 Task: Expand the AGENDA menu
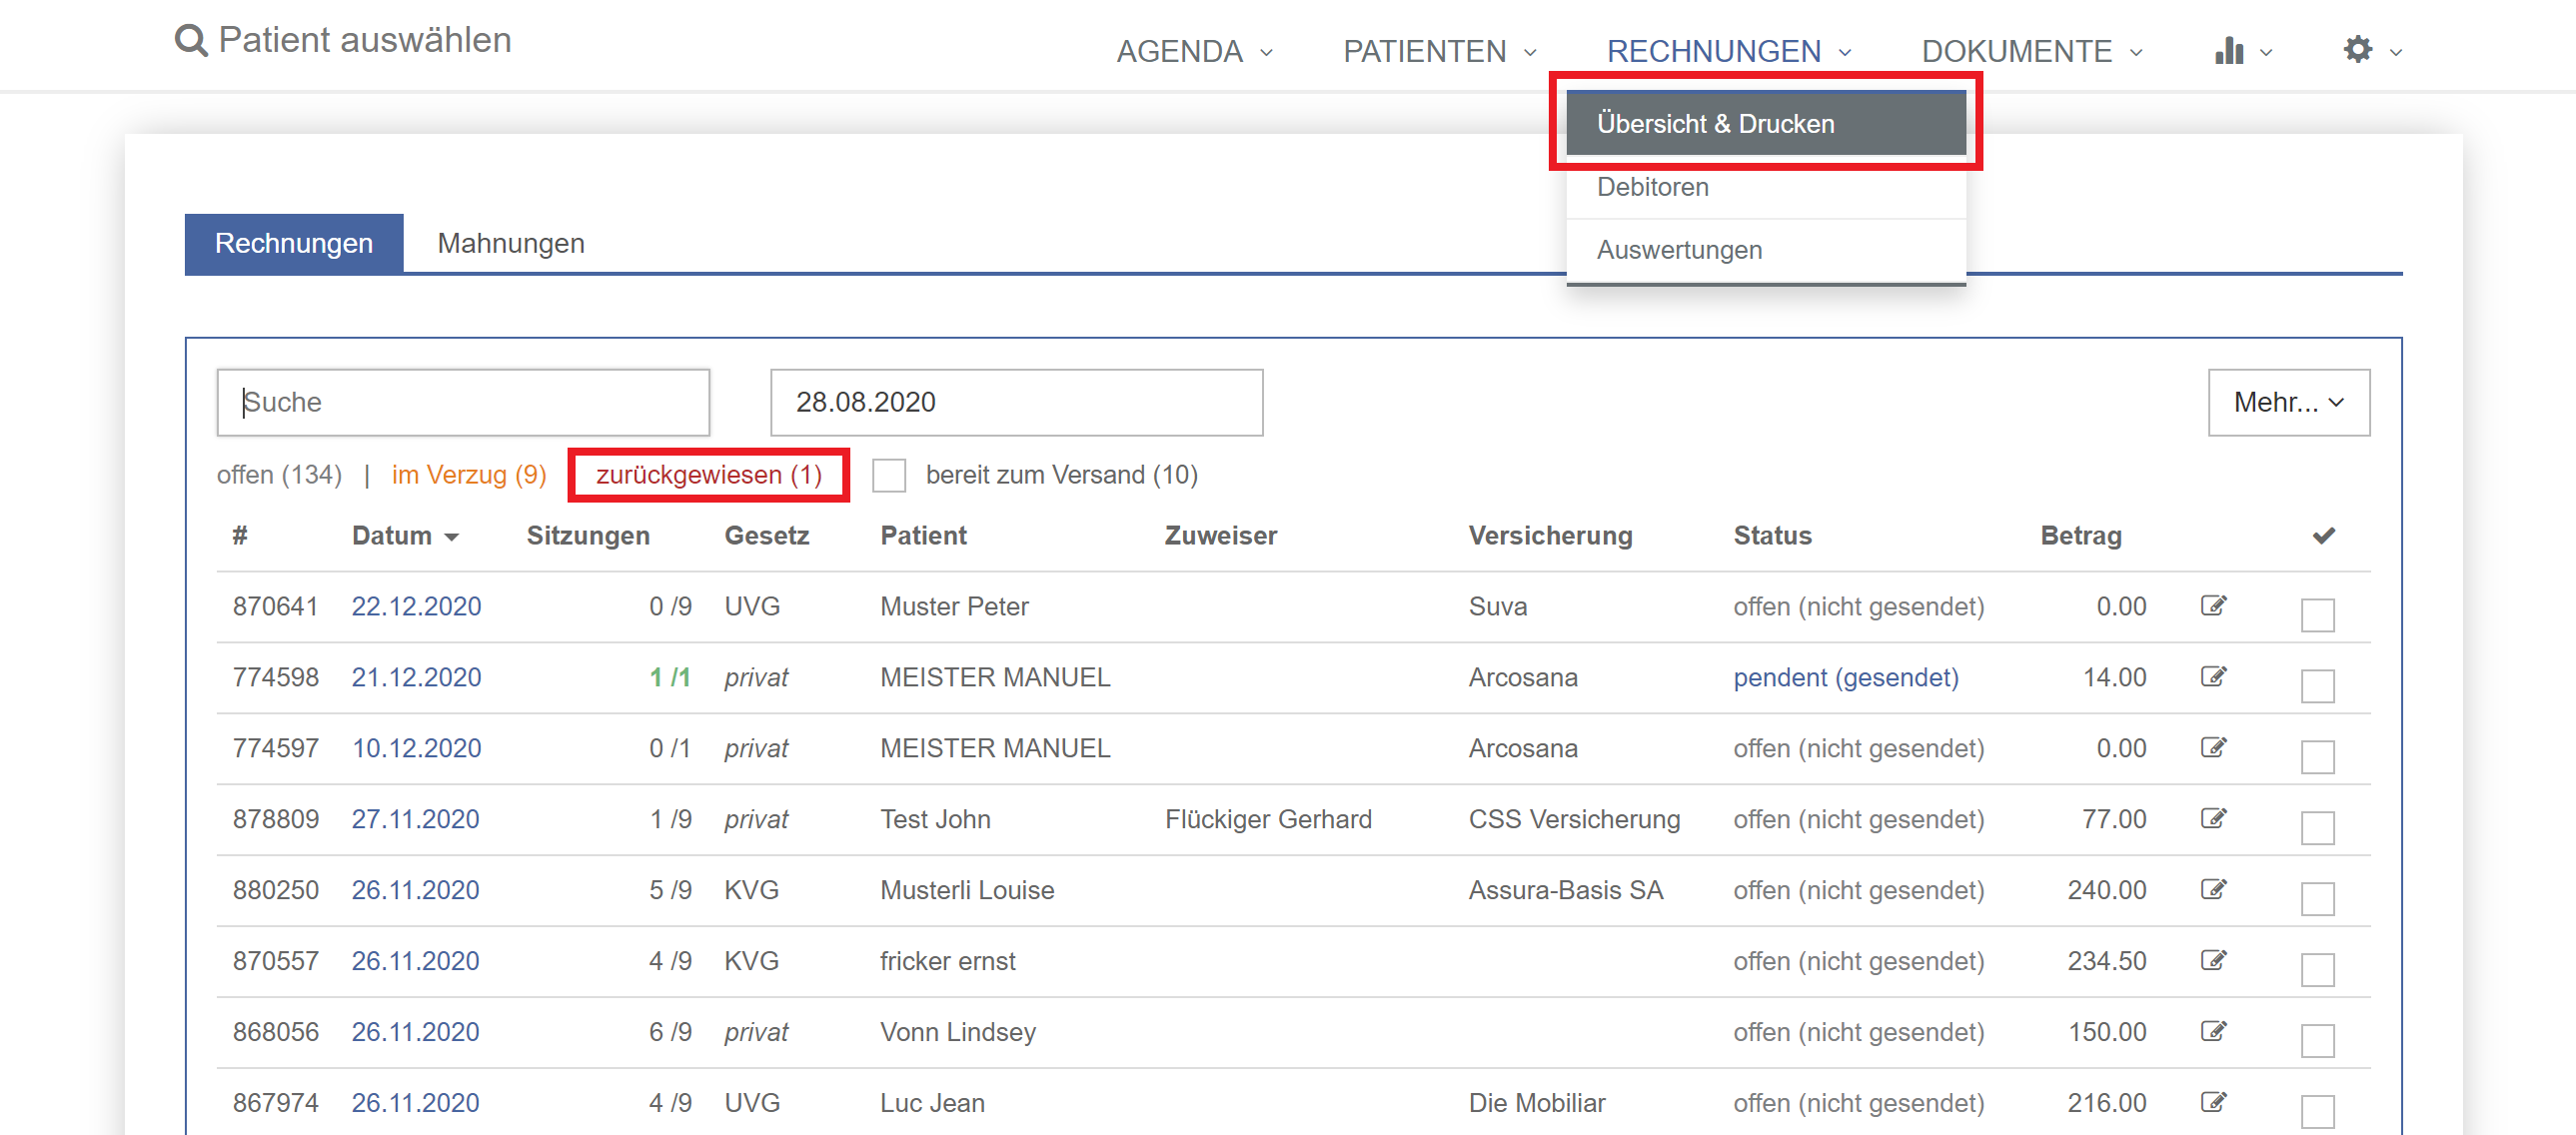pos(1194,51)
